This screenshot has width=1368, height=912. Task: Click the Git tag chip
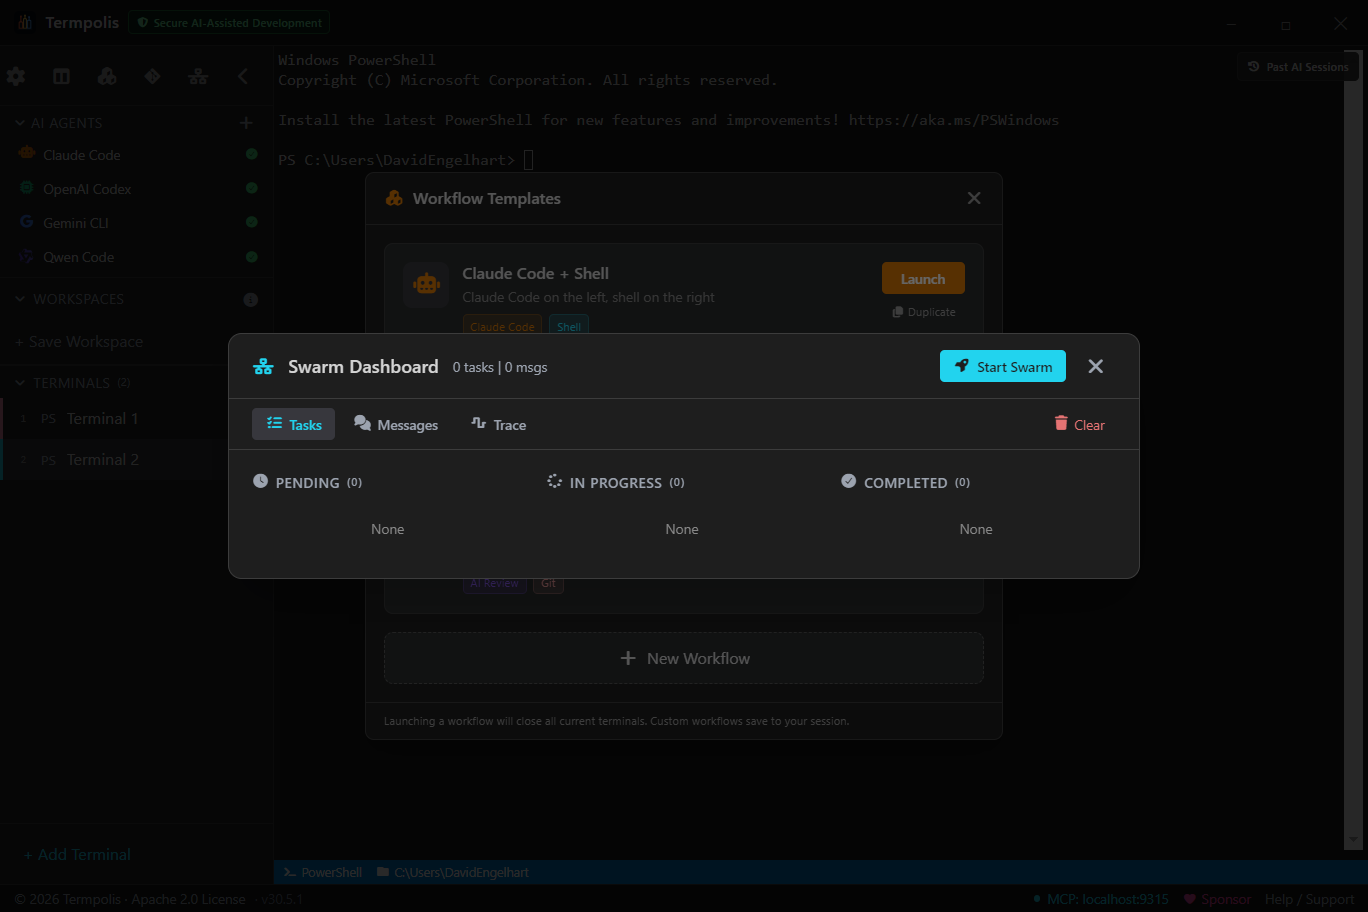tap(548, 584)
